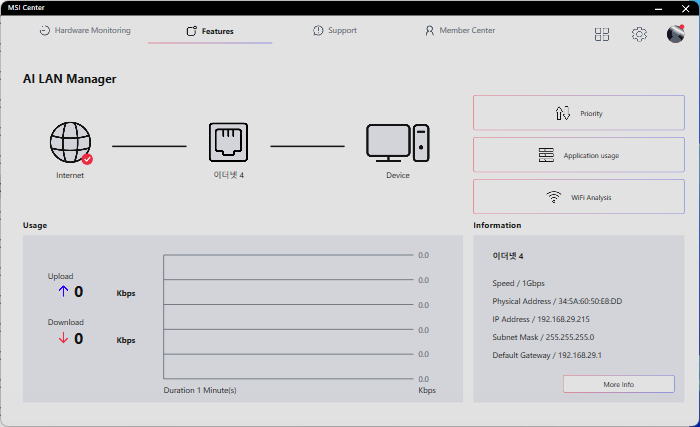Click the Subnet Mask 255.255.255.0 line
700x427 pixels.
pos(543,337)
